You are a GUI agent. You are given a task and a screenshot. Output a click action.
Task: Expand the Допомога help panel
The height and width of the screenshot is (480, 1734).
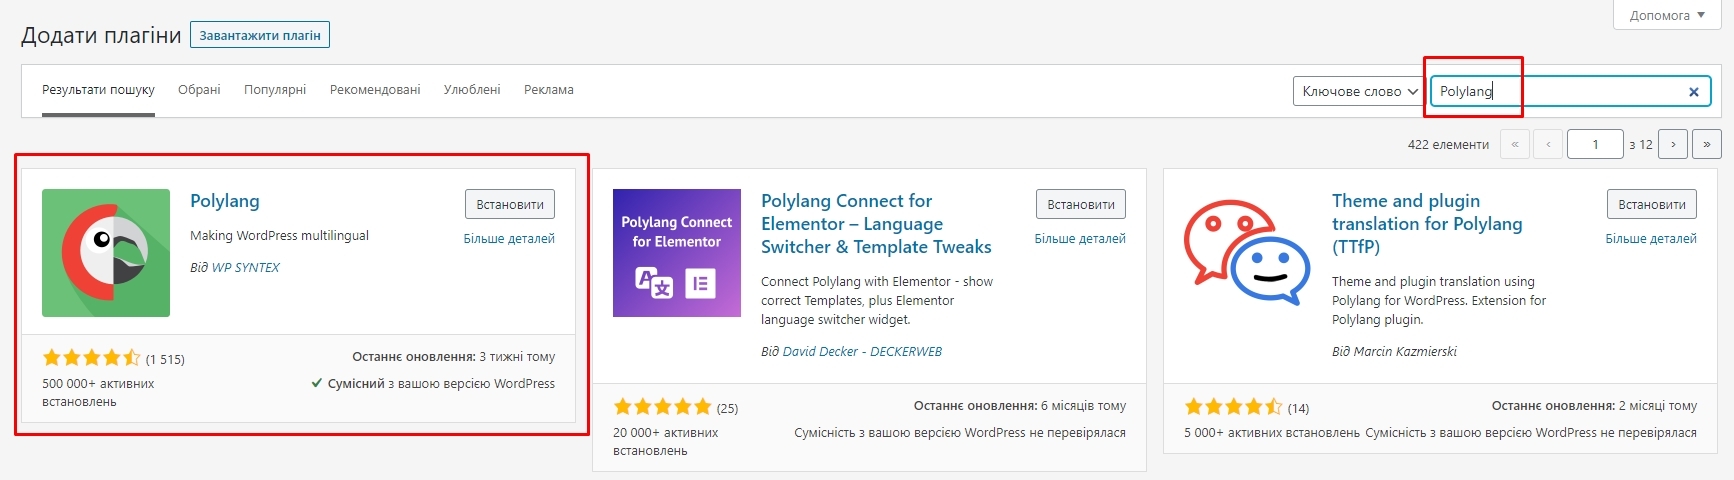click(x=1667, y=15)
